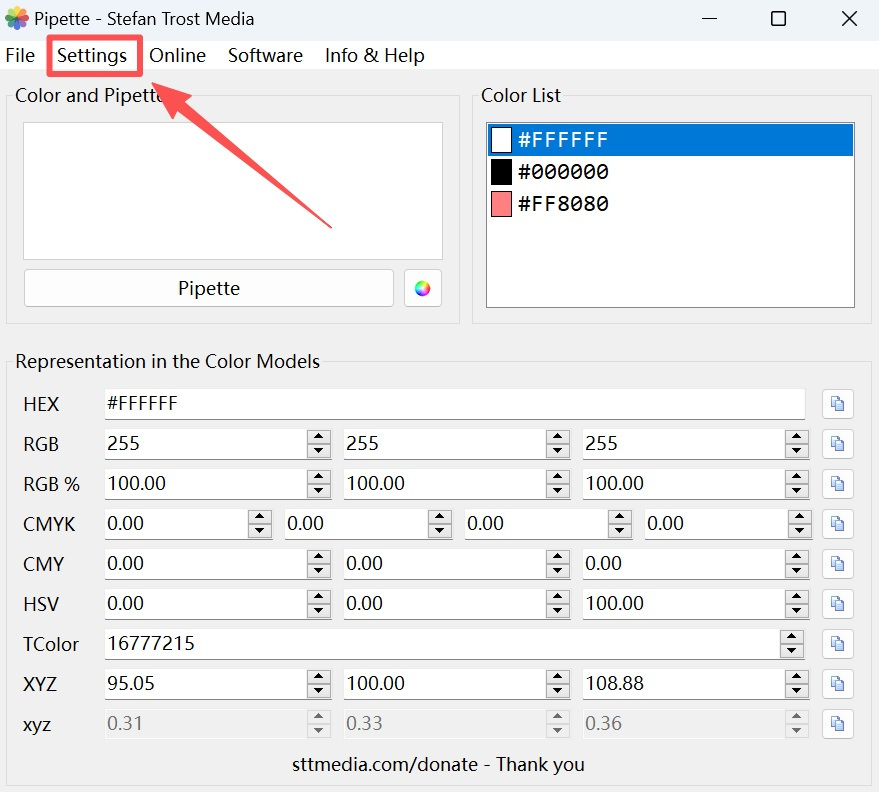
Task: Select #FF8080 in the Color List
Action: click(562, 204)
